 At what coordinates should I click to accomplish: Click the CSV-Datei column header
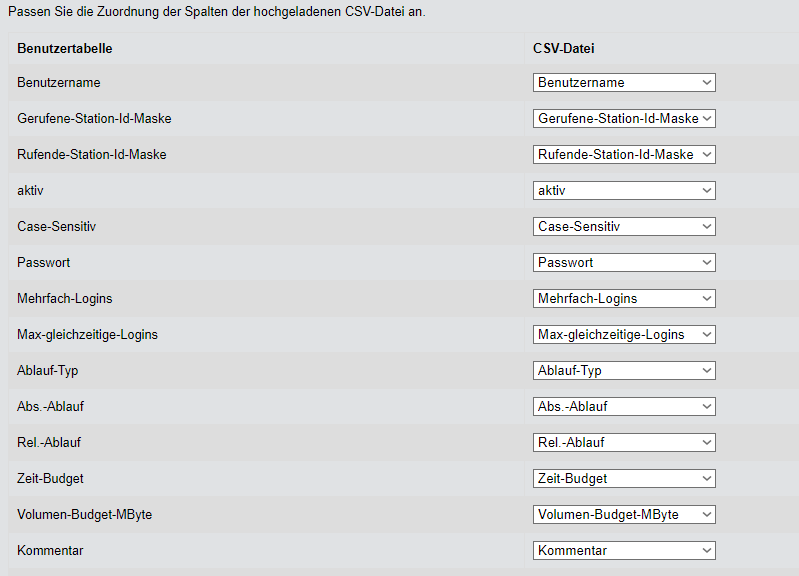click(x=565, y=48)
